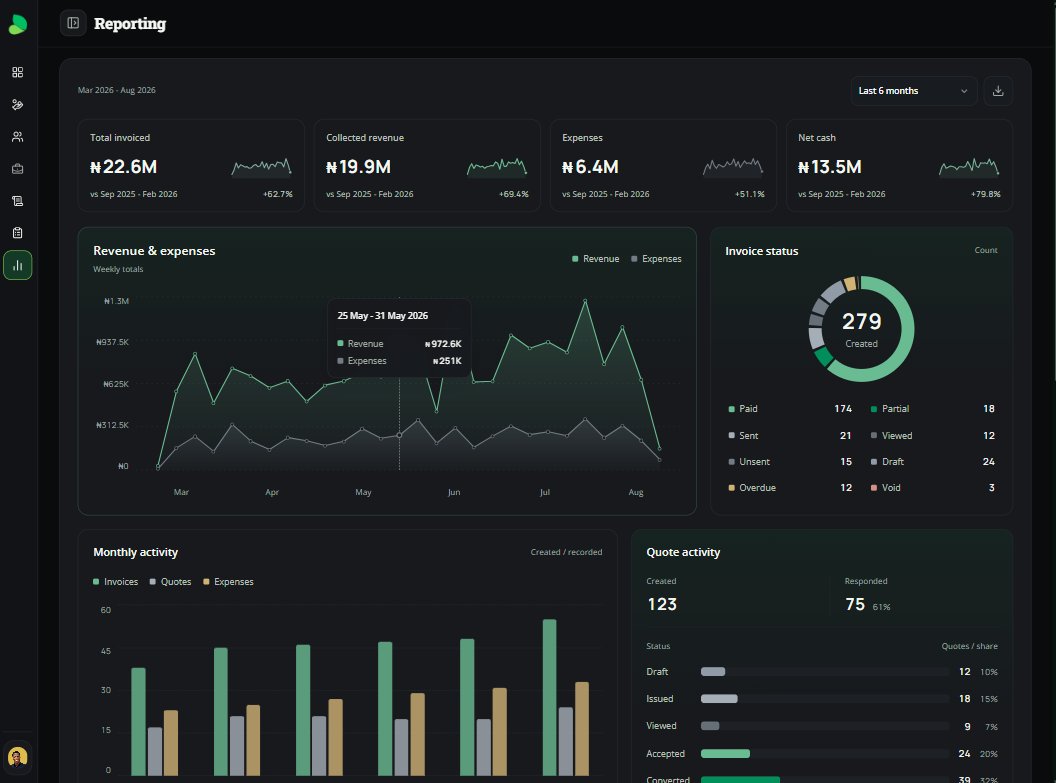Click the +62.7% change on Total invoiced
Image resolution: width=1056 pixels, height=783 pixels.
click(x=277, y=194)
